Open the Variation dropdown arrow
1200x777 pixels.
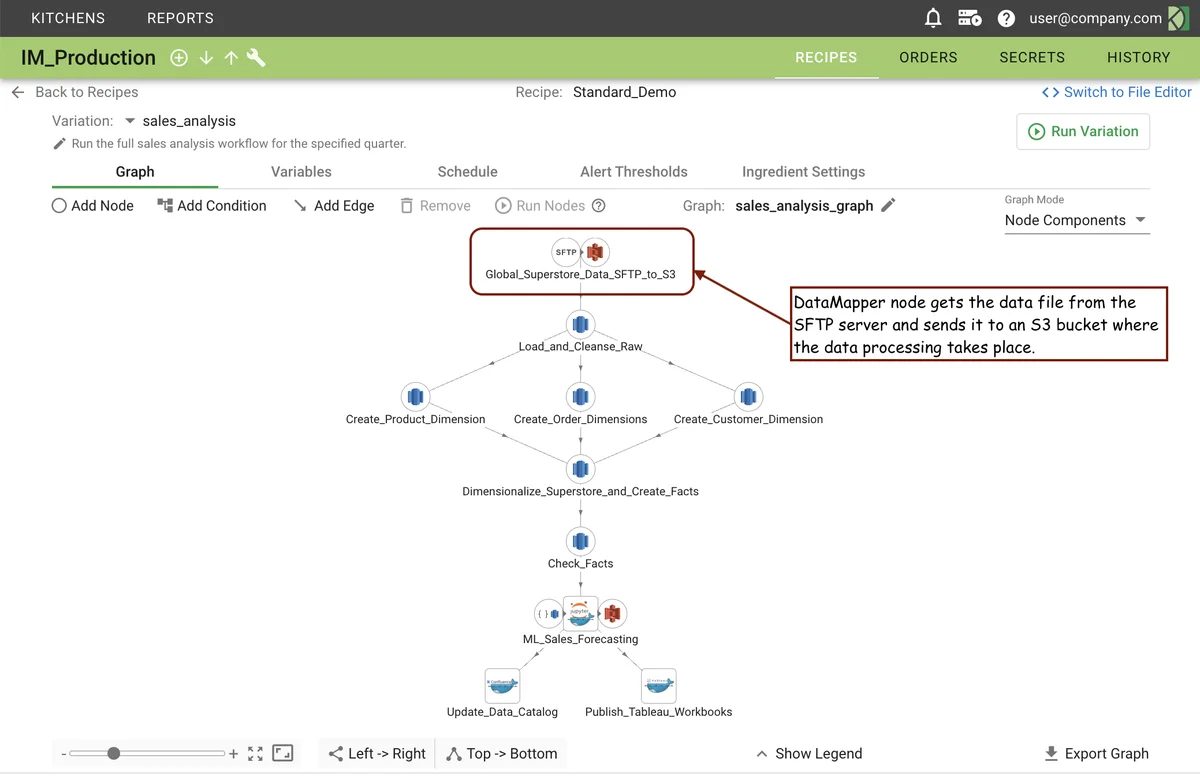point(130,121)
